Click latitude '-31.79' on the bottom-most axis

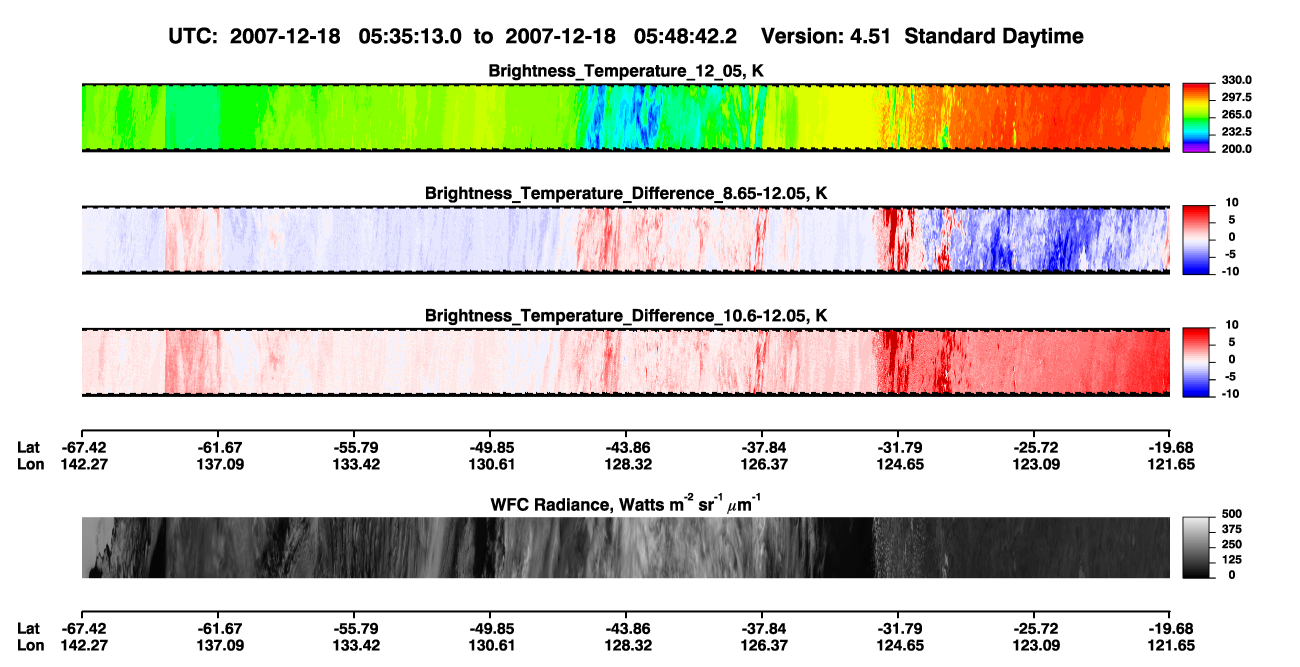click(x=898, y=628)
